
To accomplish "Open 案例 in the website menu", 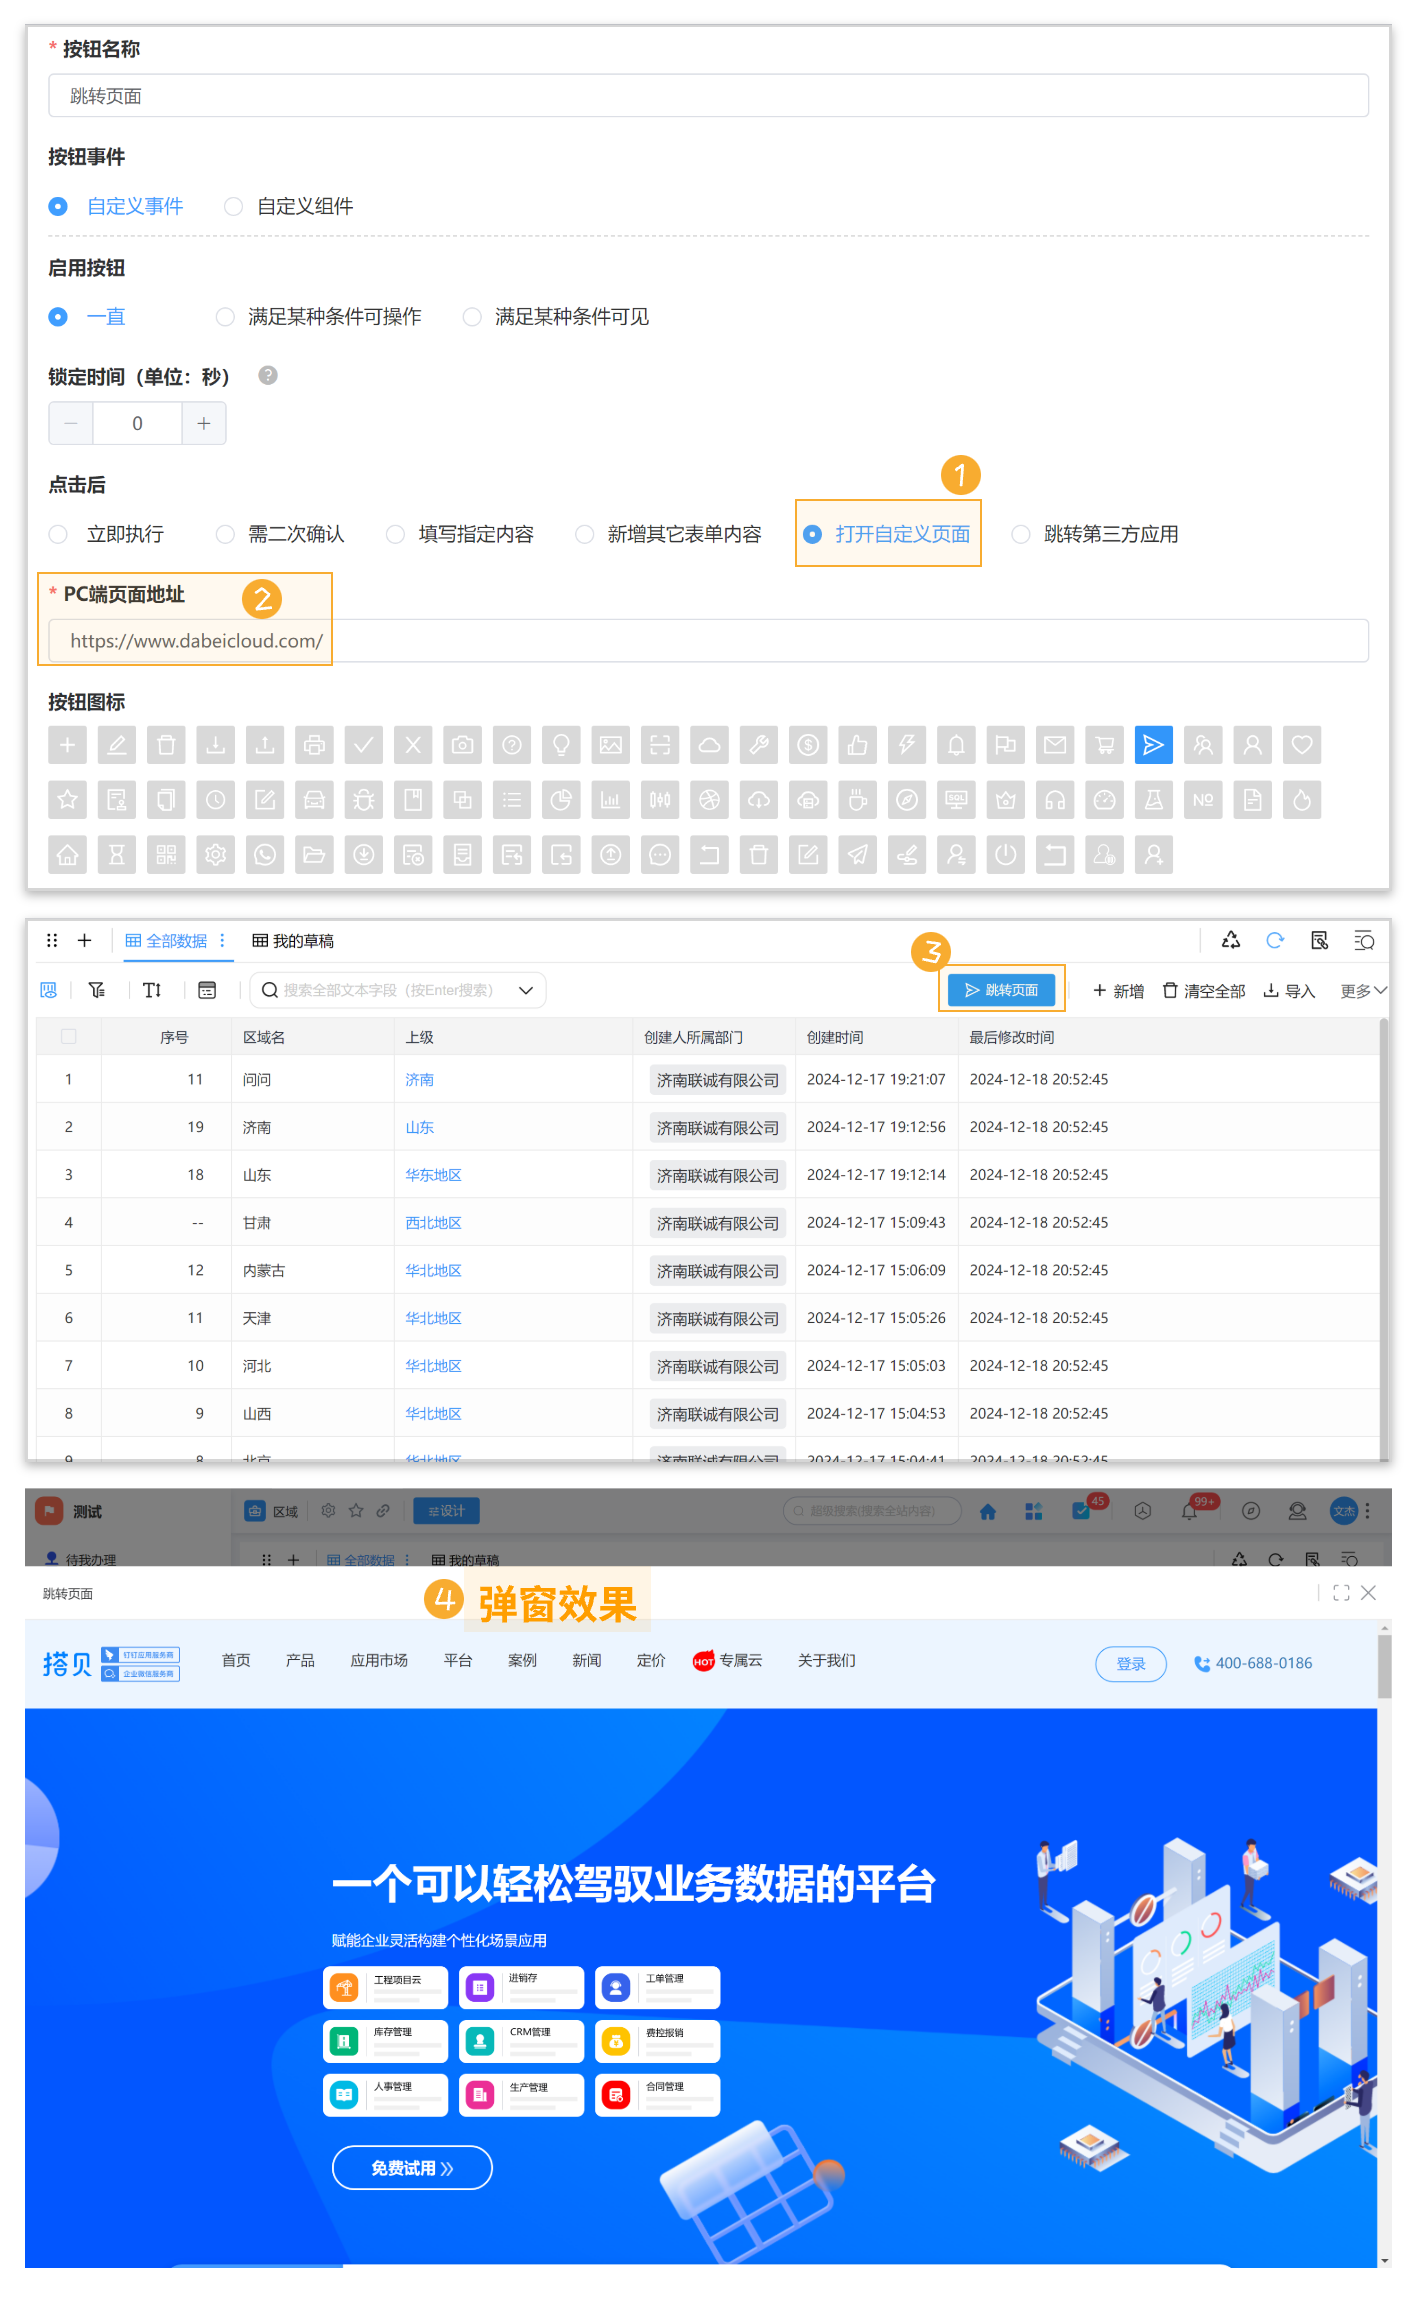I will point(522,1660).
